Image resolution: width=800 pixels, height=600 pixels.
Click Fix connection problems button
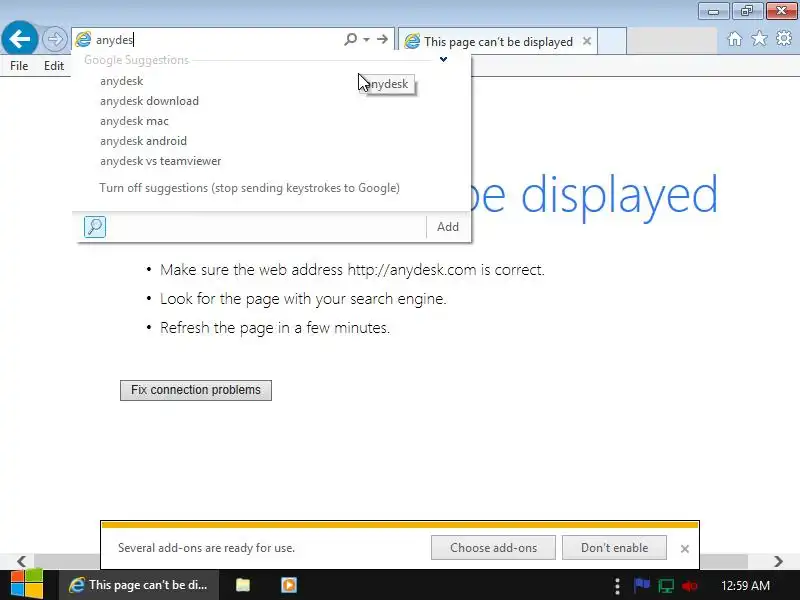tap(196, 390)
